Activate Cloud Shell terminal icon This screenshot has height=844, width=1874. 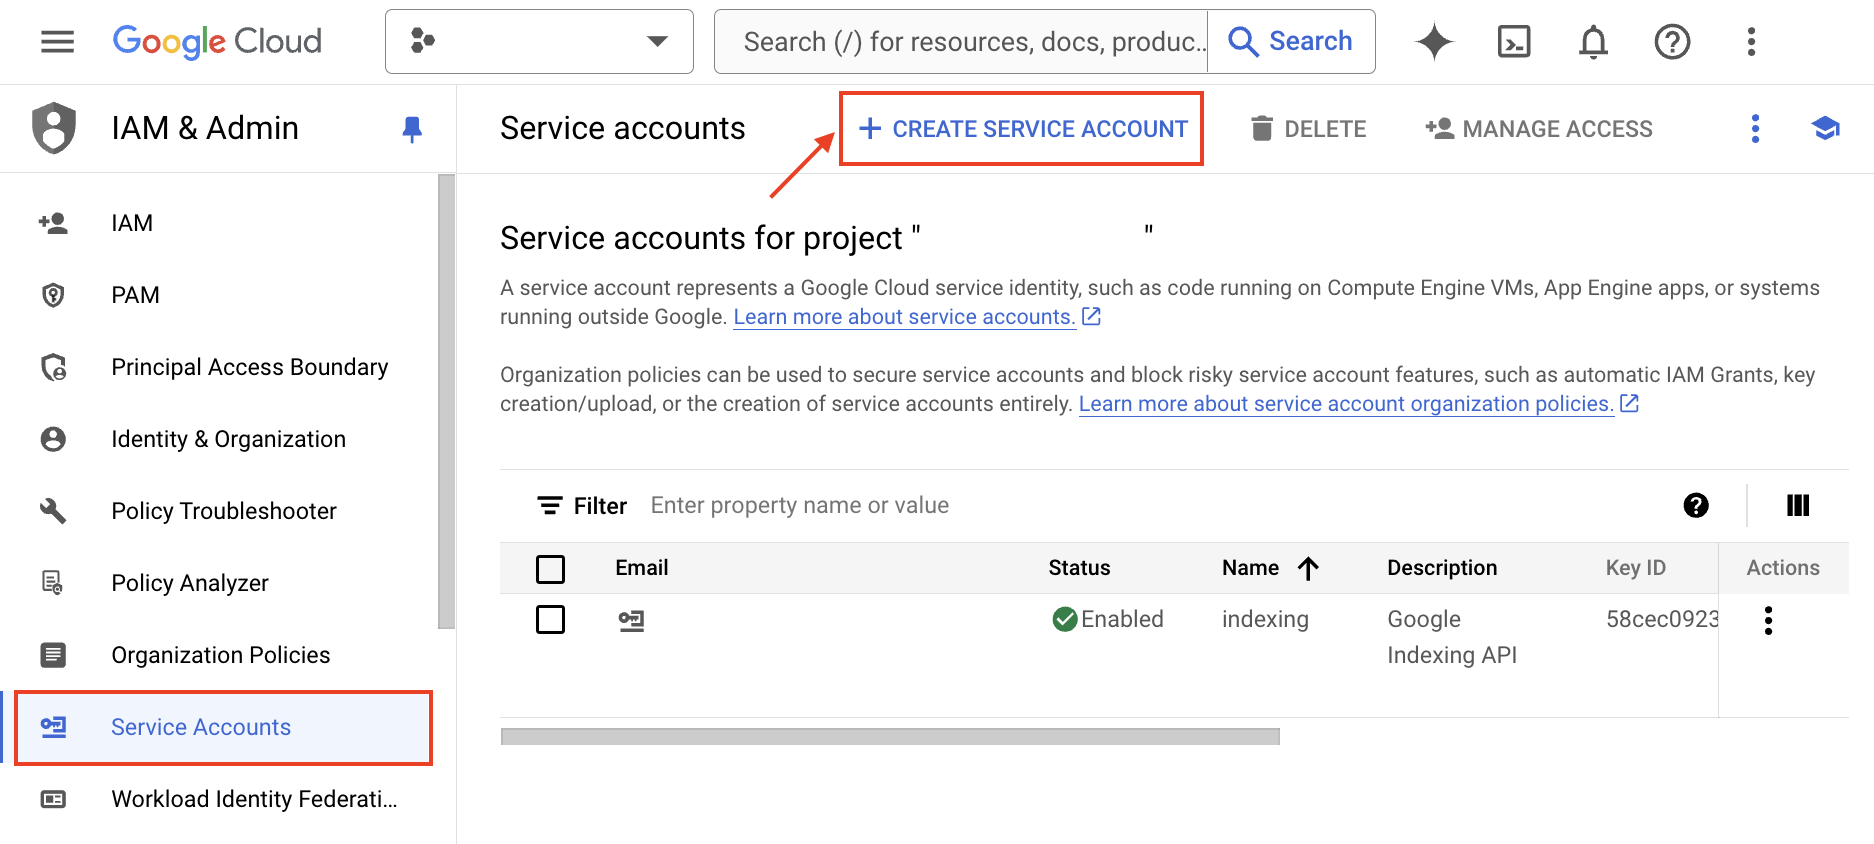pos(1514,41)
